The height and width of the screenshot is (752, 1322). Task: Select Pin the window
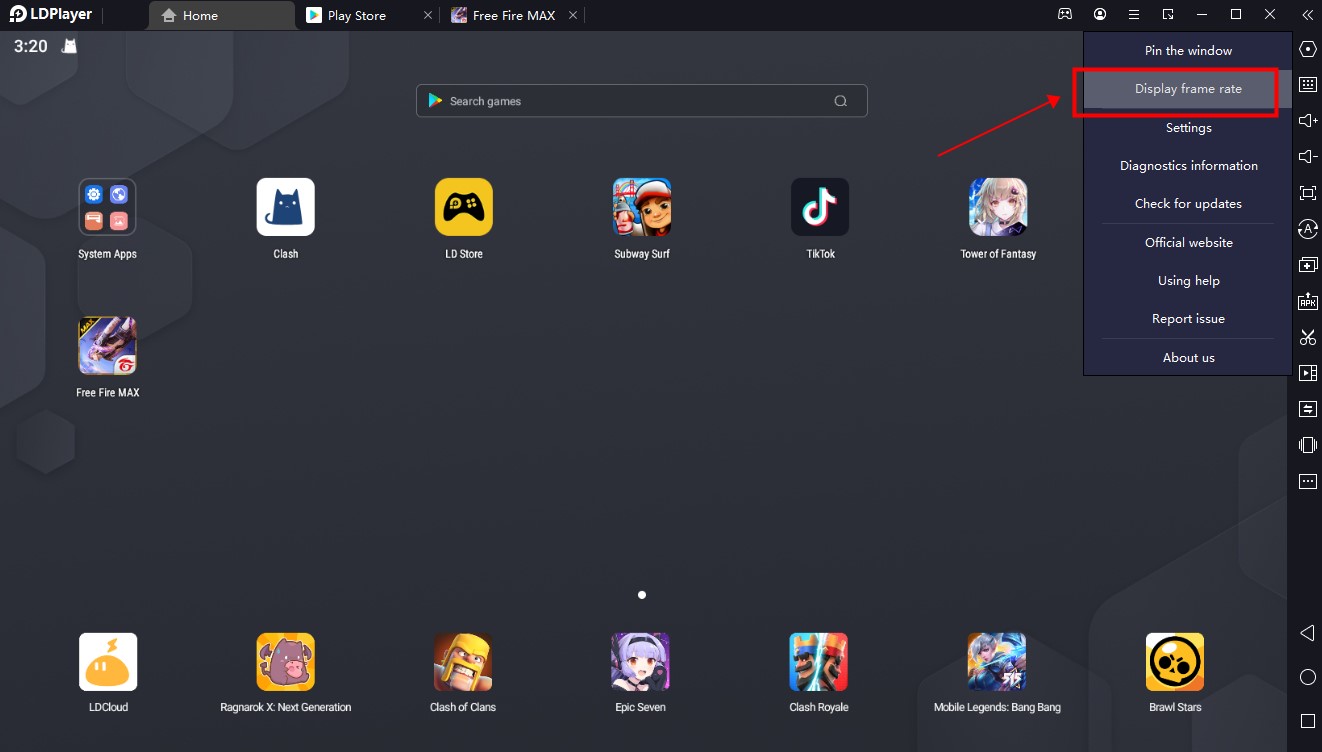click(1188, 50)
